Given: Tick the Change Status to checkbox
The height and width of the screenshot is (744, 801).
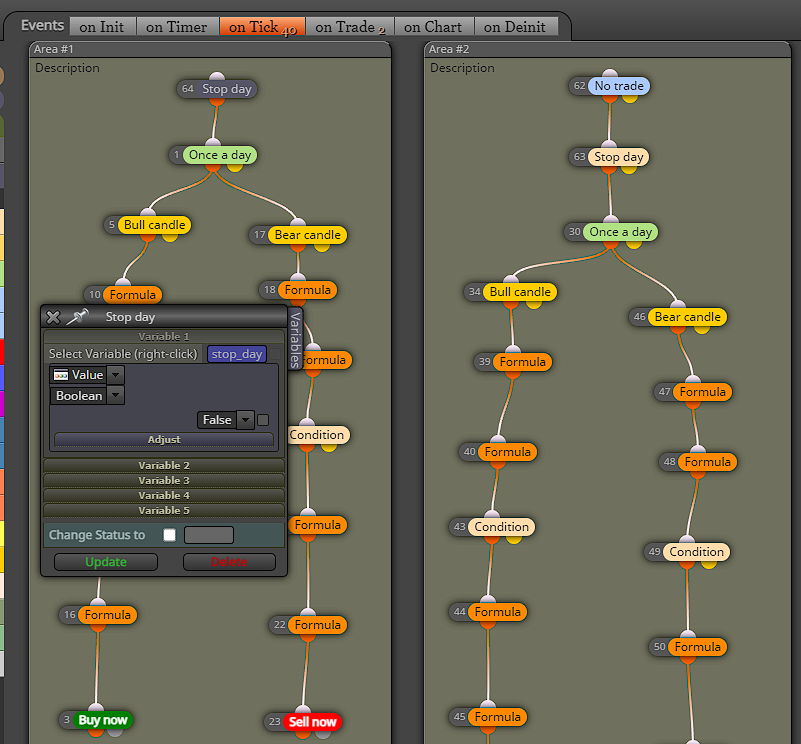Looking at the screenshot, I should click(170, 535).
